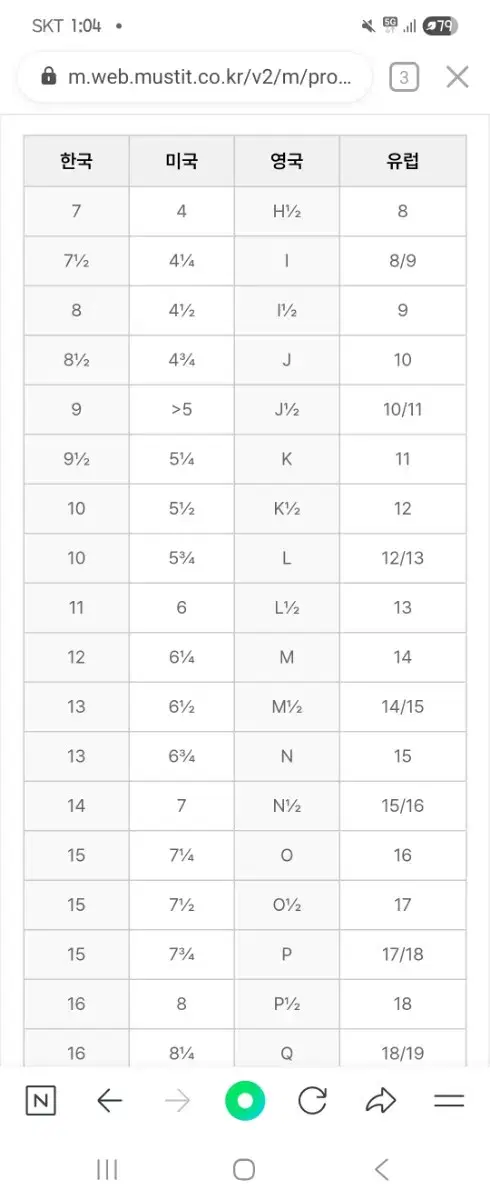The height and width of the screenshot is (1200, 490).
Task: Tap the forward arrow in the browser bar
Action: (x=177, y=1101)
